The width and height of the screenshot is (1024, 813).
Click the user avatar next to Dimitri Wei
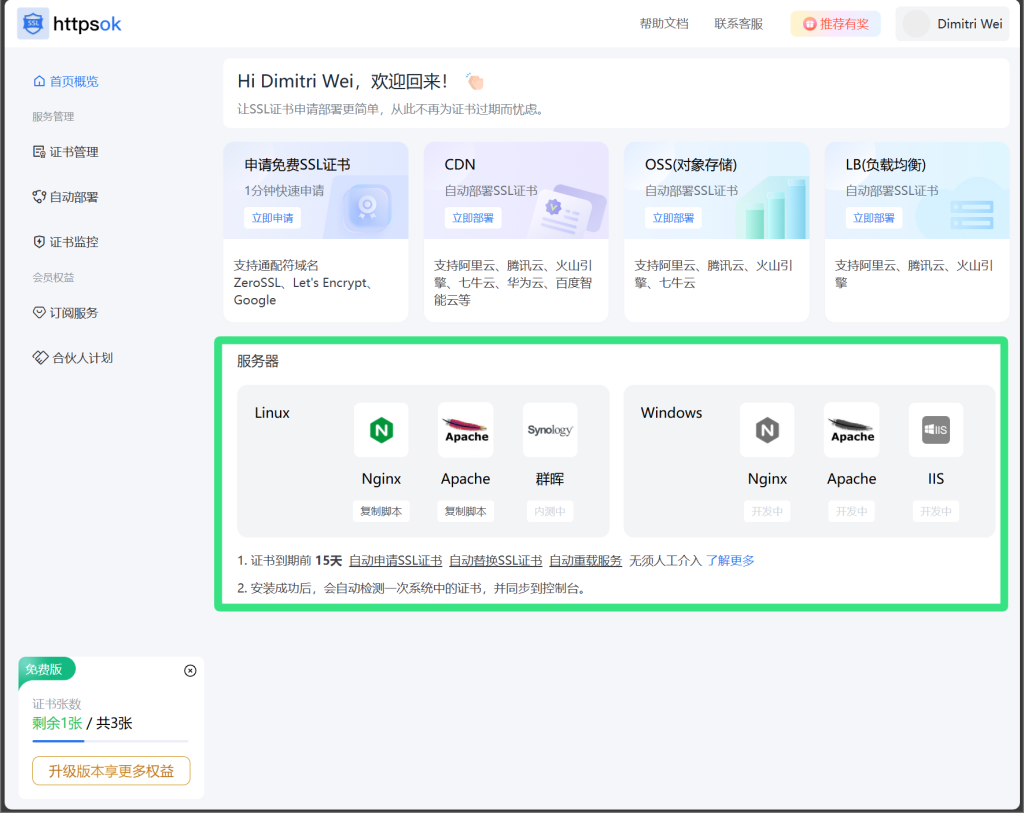[916, 24]
